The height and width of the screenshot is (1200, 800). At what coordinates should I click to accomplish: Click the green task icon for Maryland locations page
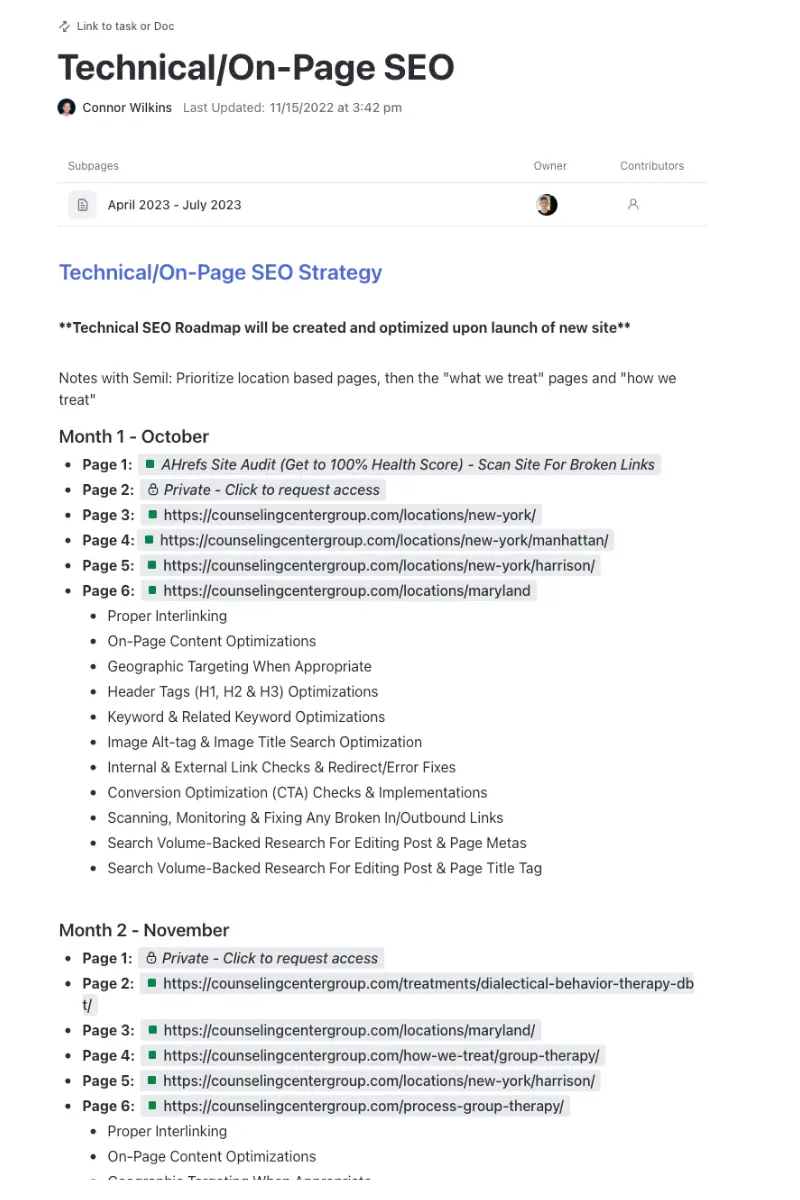click(x=151, y=590)
